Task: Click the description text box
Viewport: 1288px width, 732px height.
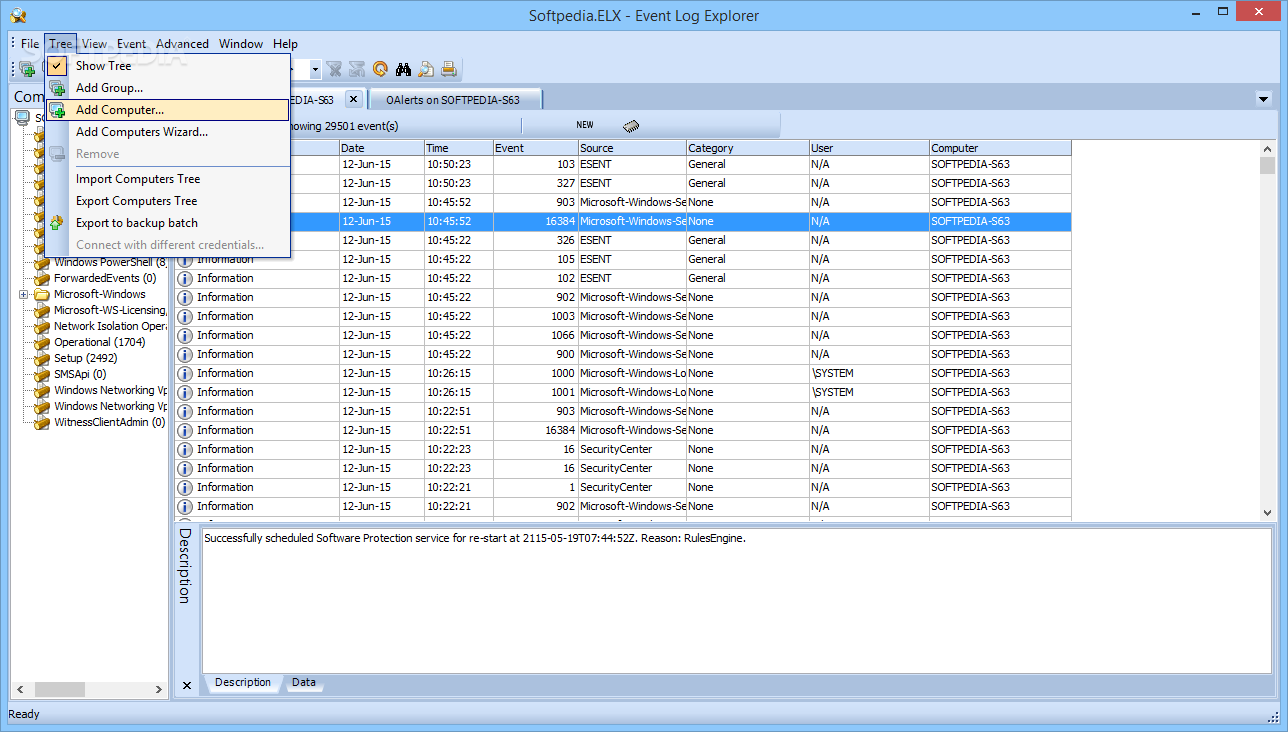Action: point(737,600)
